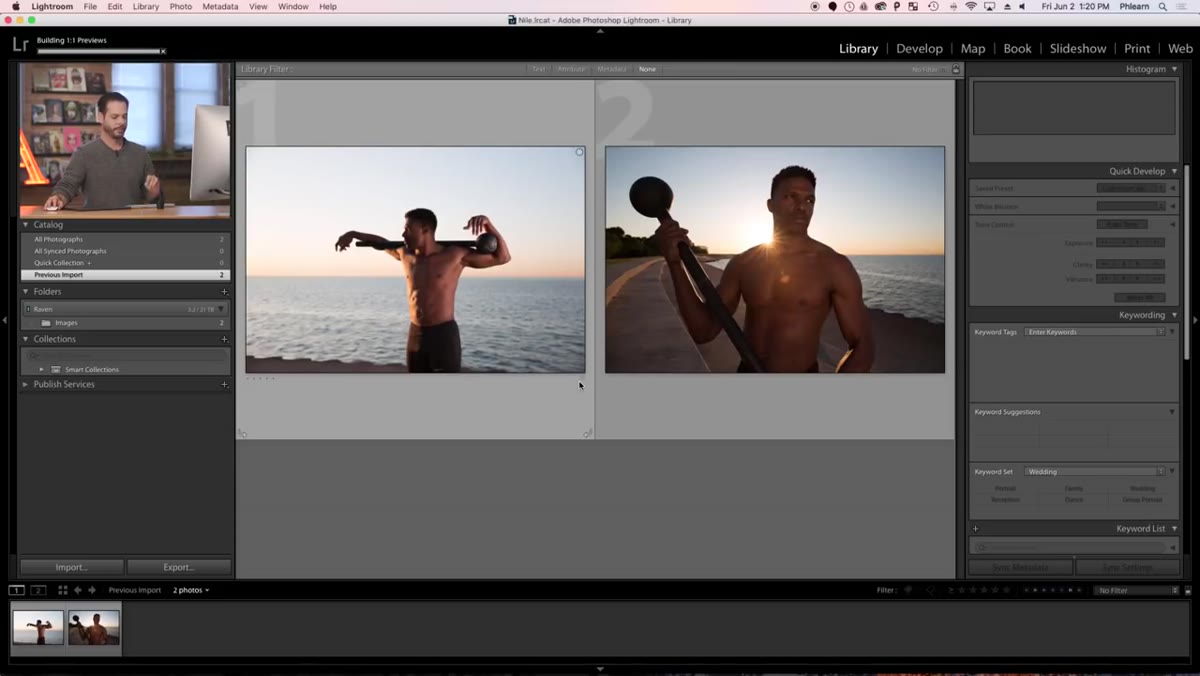
Task: Open the Photo menu
Action: pos(181,6)
